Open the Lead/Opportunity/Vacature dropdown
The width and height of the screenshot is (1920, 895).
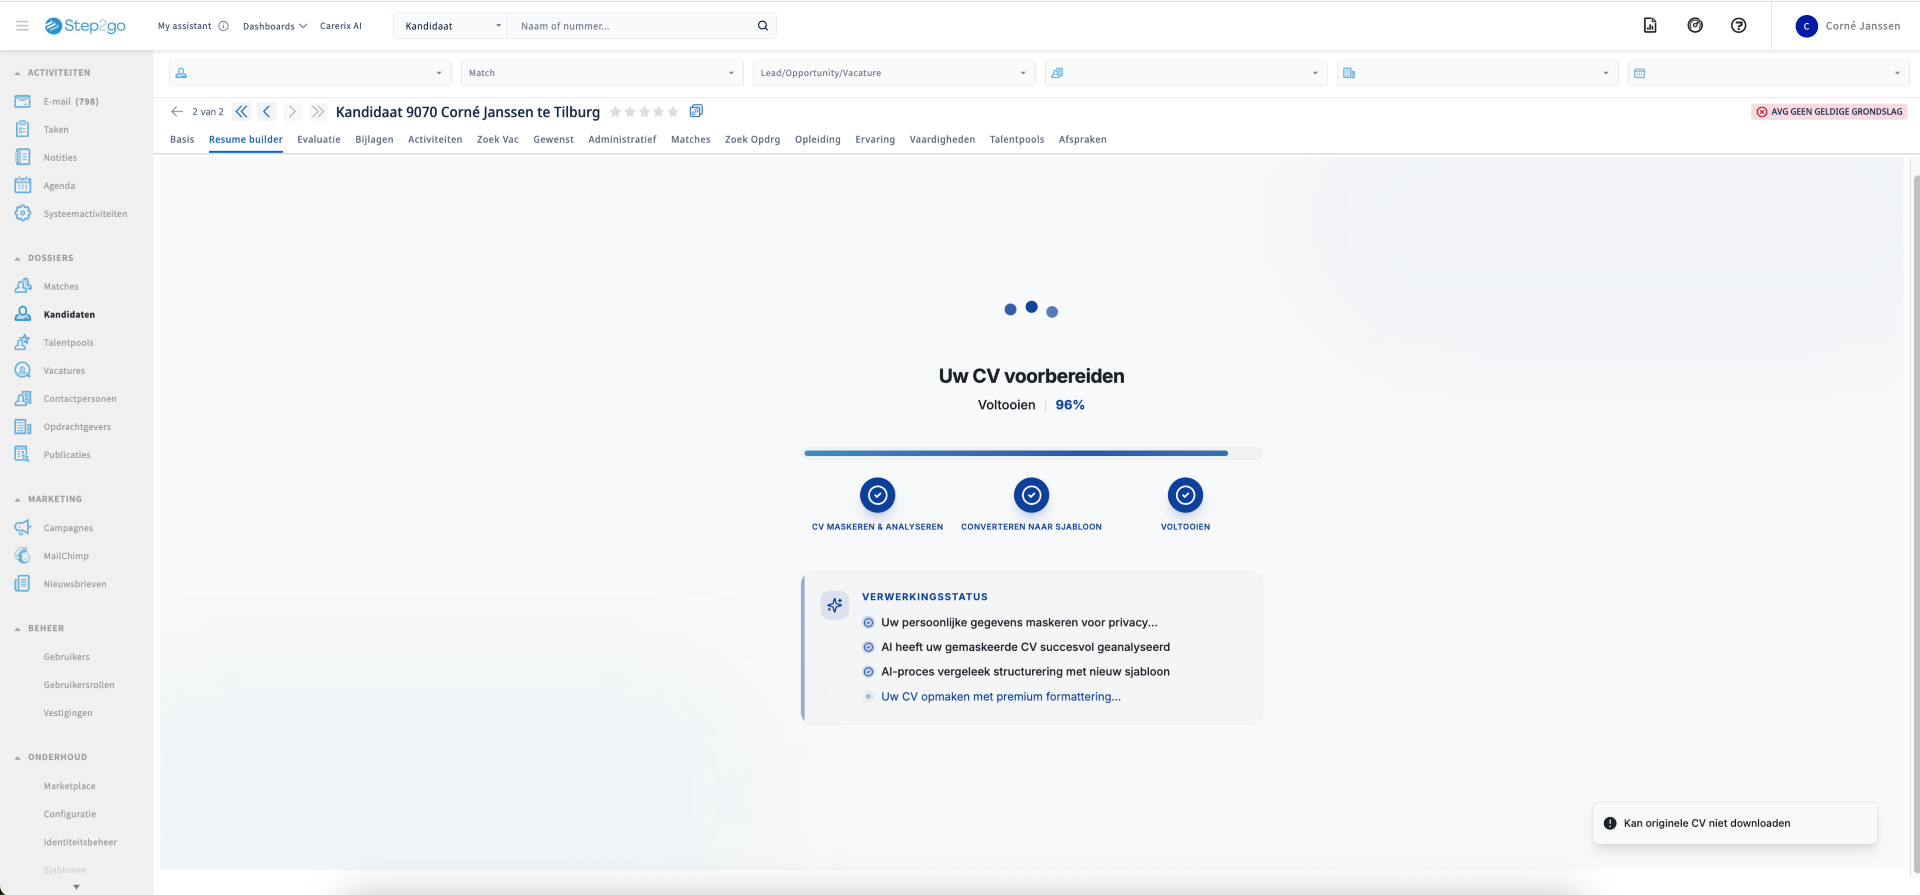(x=893, y=73)
